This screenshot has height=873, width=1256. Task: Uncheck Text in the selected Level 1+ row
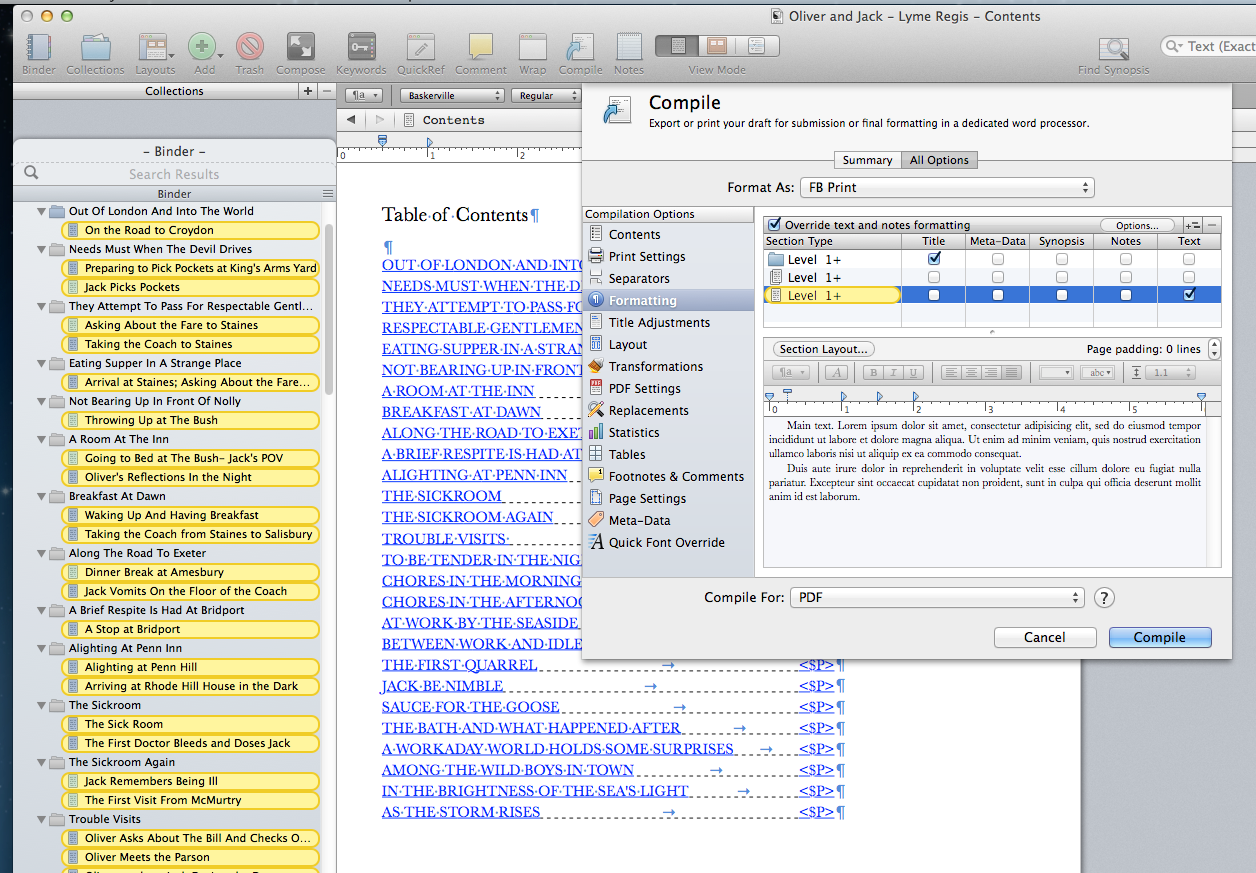click(x=1189, y=295)
